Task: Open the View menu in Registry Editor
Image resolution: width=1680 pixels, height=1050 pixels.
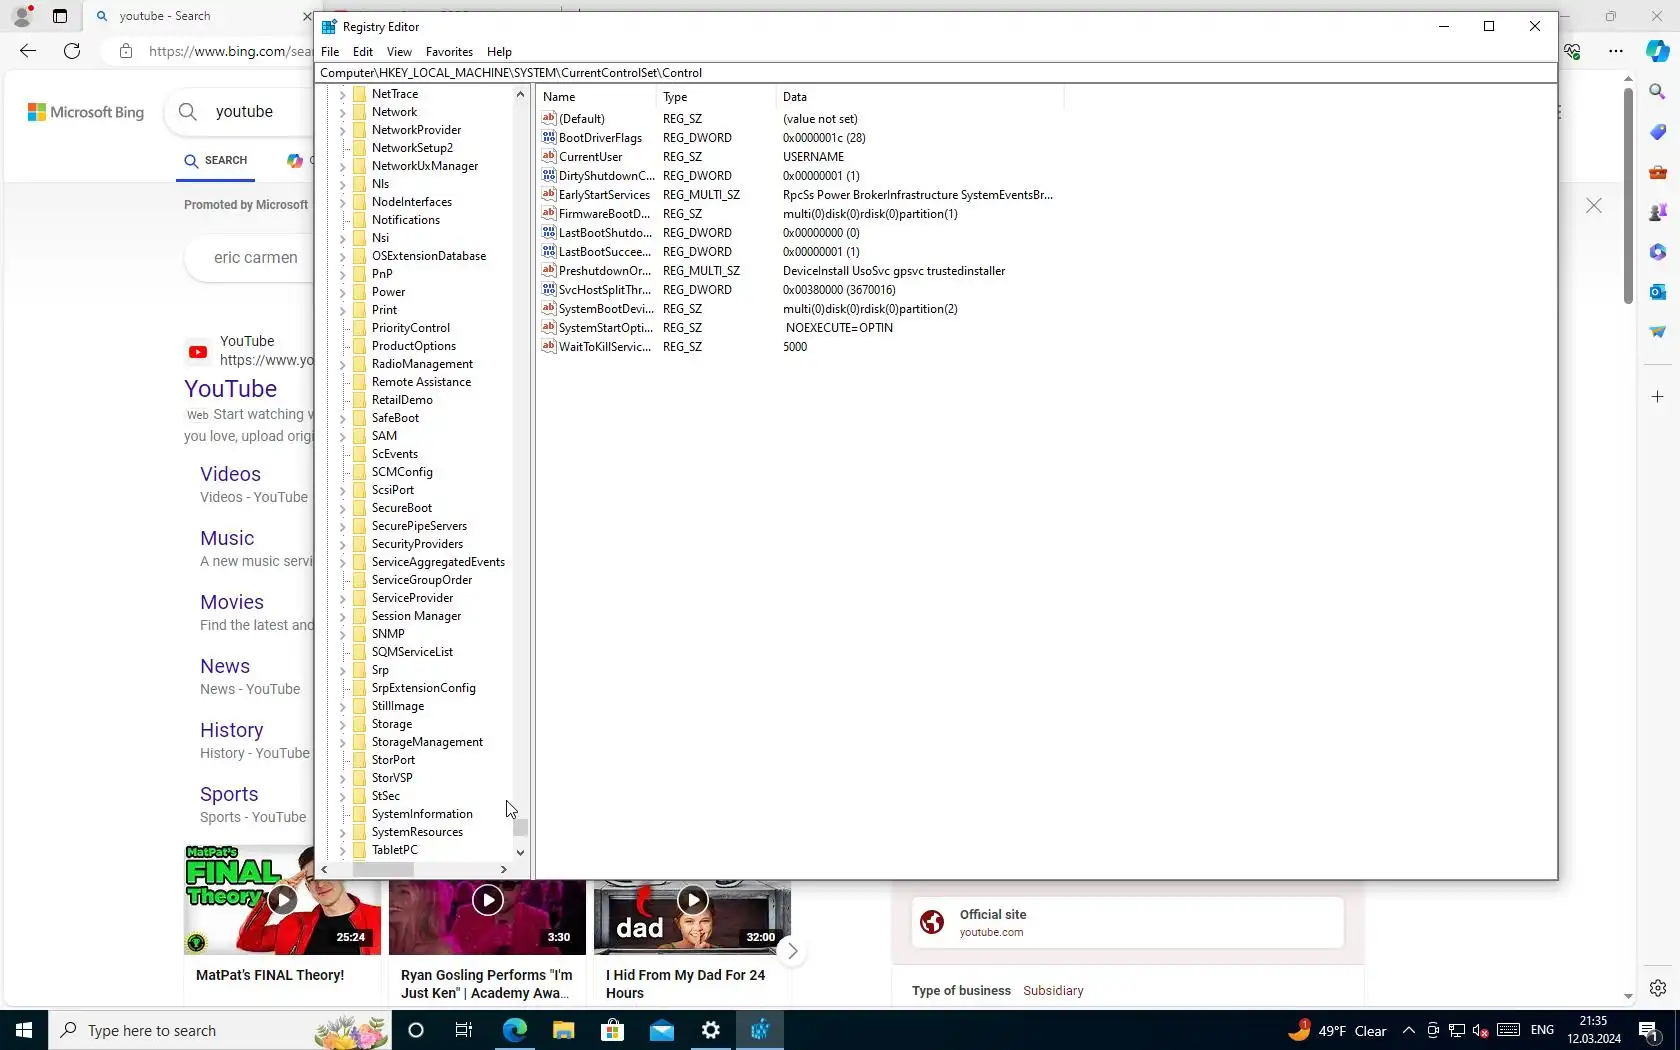Action: pos(399,52)
